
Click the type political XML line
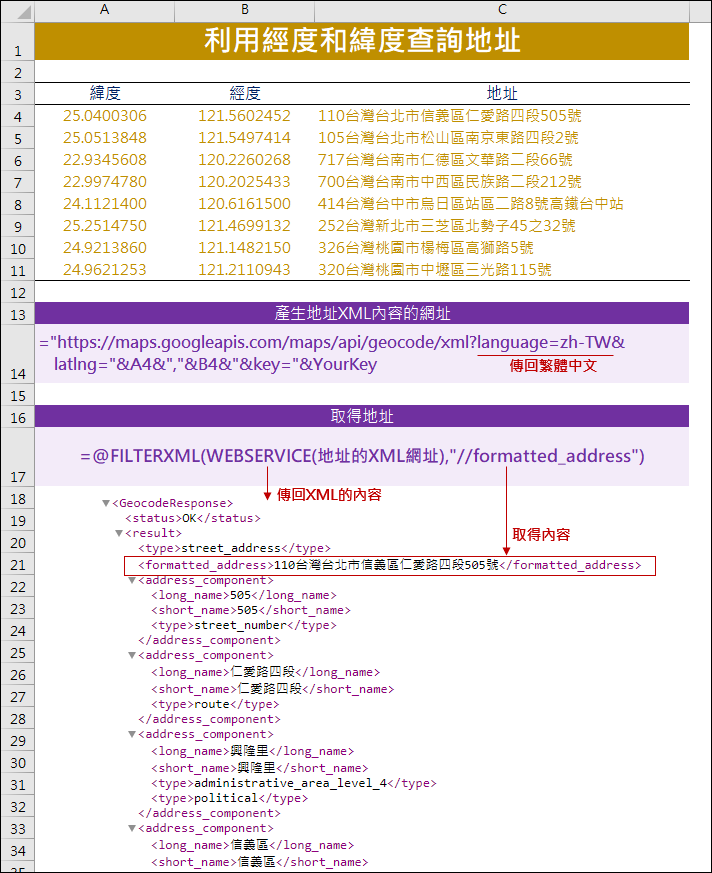coord(229,798)
